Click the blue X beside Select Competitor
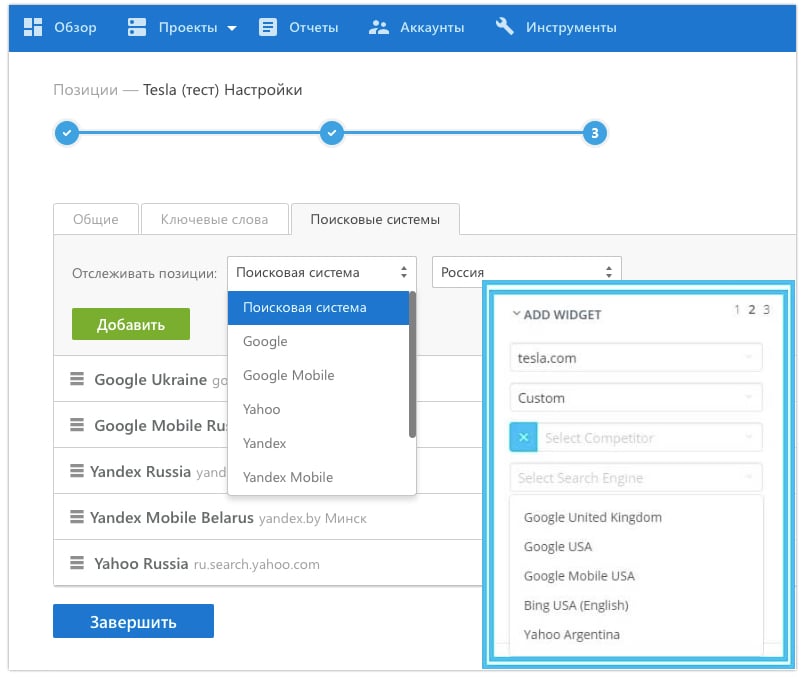This screenshot has width=801, height=677. coord(523,437)
